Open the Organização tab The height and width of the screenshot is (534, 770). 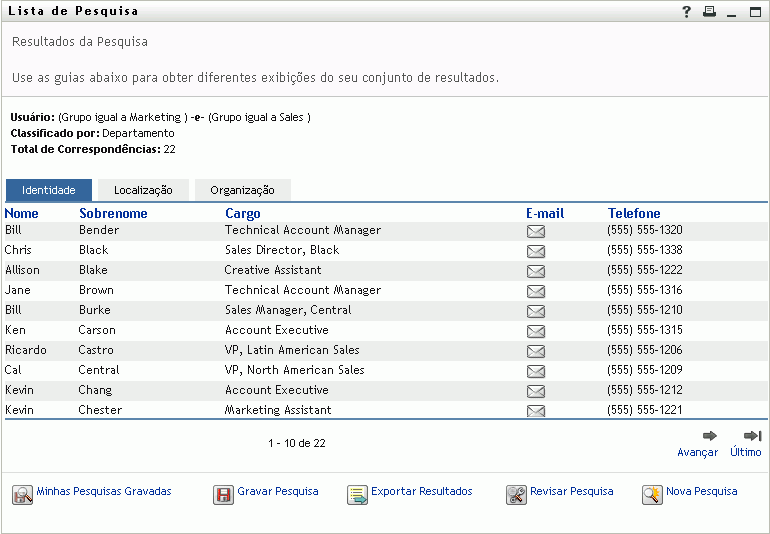point(242,190)
